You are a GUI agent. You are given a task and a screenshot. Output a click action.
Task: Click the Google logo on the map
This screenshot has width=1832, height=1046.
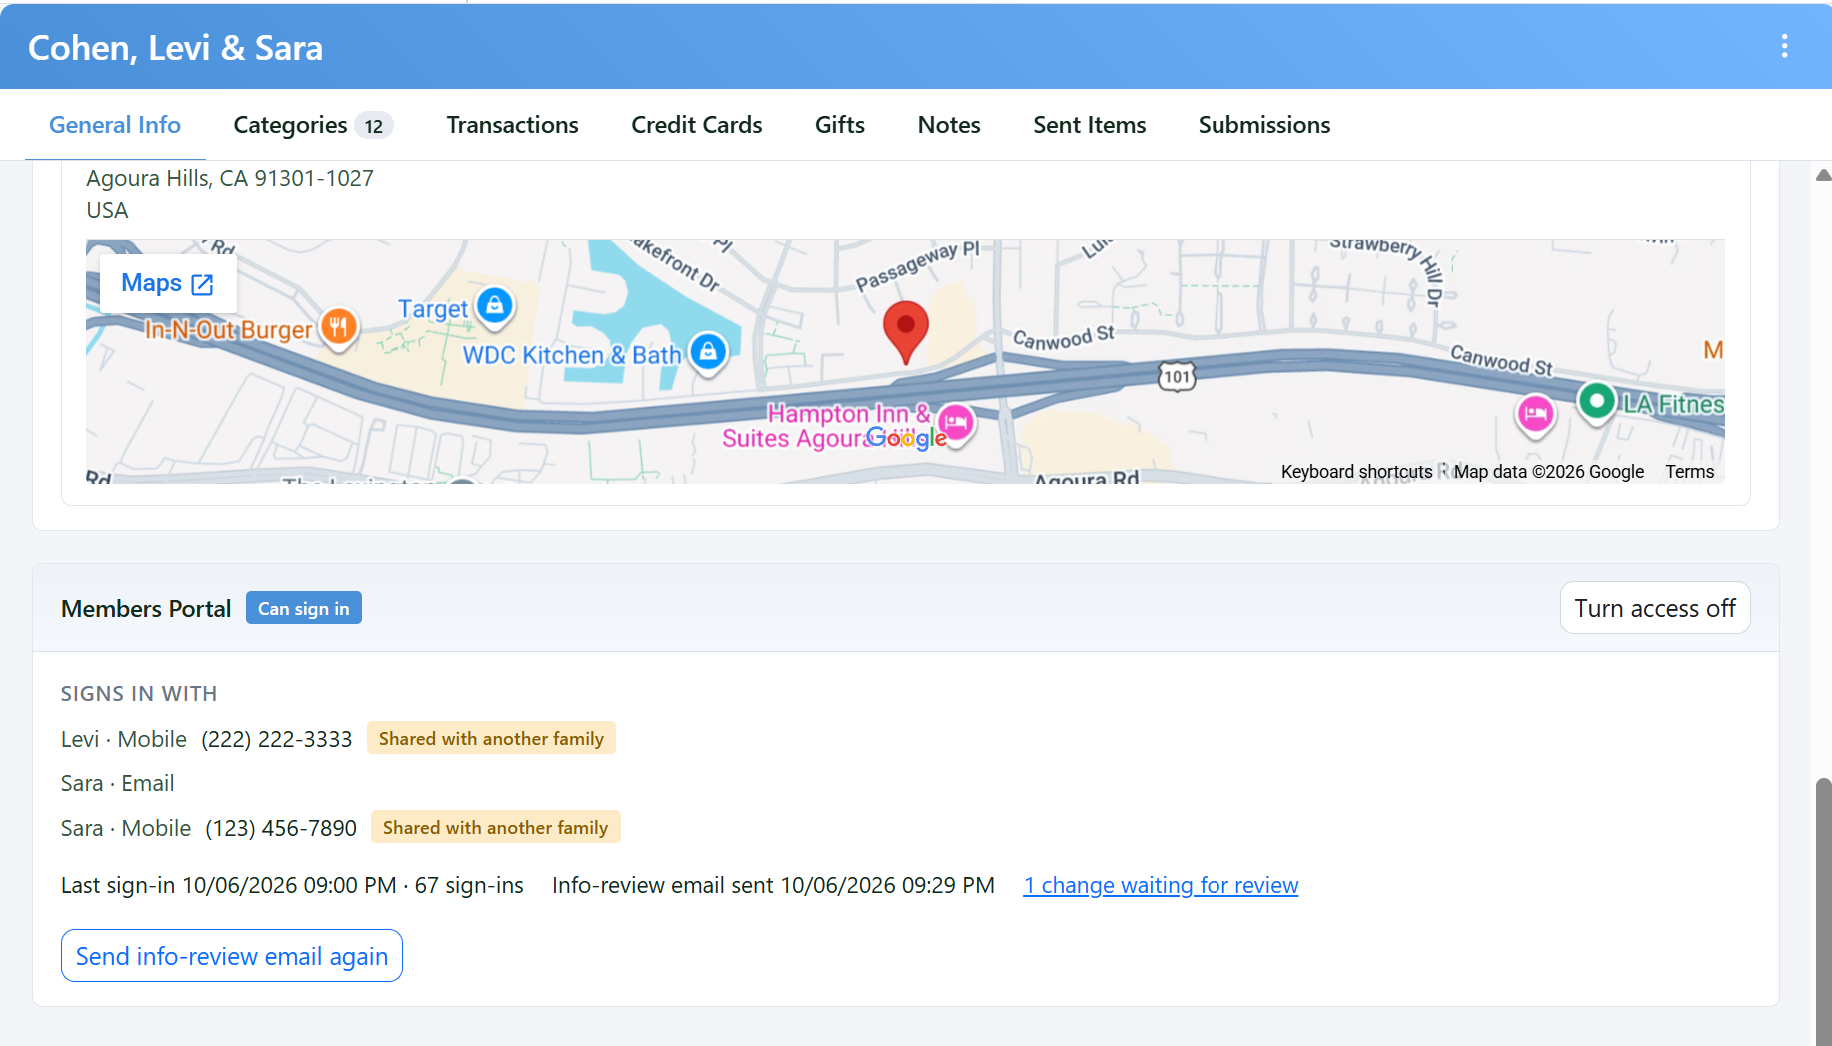click(906, 438)
